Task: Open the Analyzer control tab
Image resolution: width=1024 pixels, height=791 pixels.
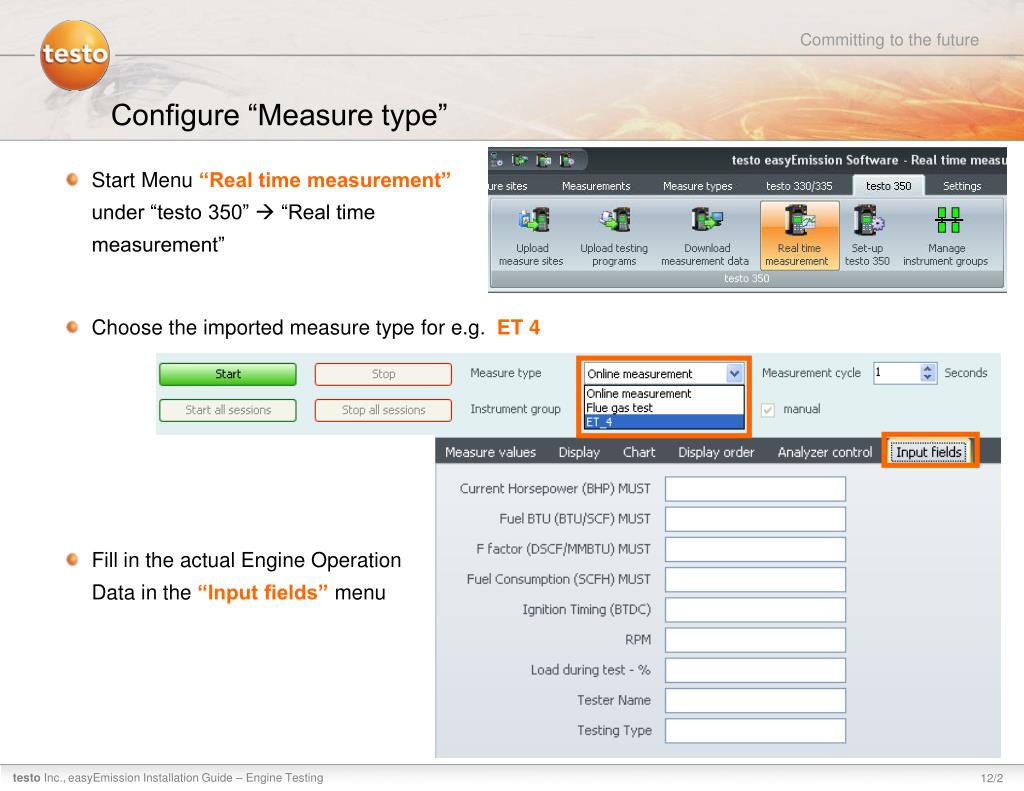Action: point(825,452)
